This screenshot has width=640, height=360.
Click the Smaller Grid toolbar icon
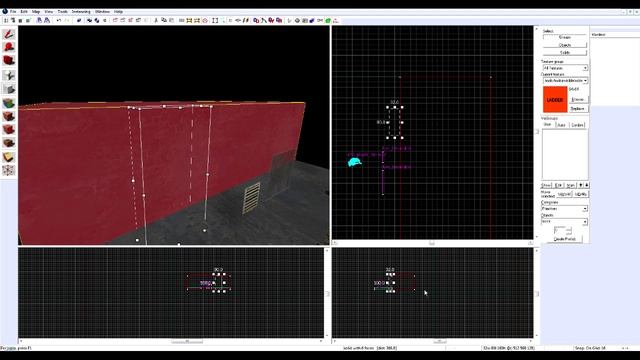click(x=21, y=20)
